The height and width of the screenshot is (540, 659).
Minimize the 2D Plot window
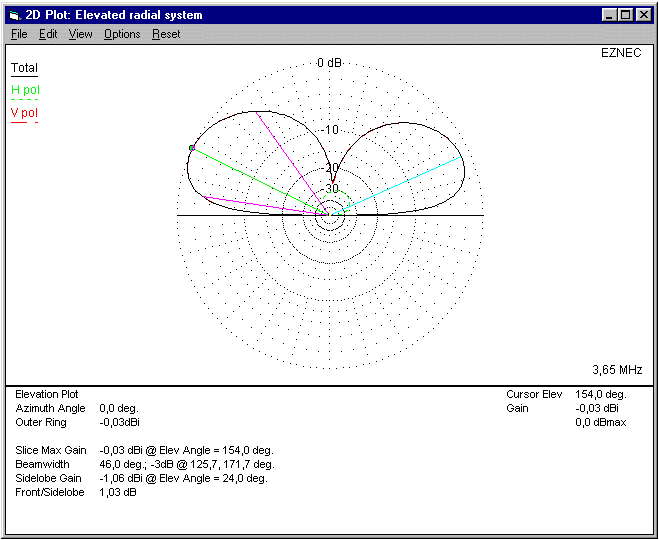[x=609, y=16]
